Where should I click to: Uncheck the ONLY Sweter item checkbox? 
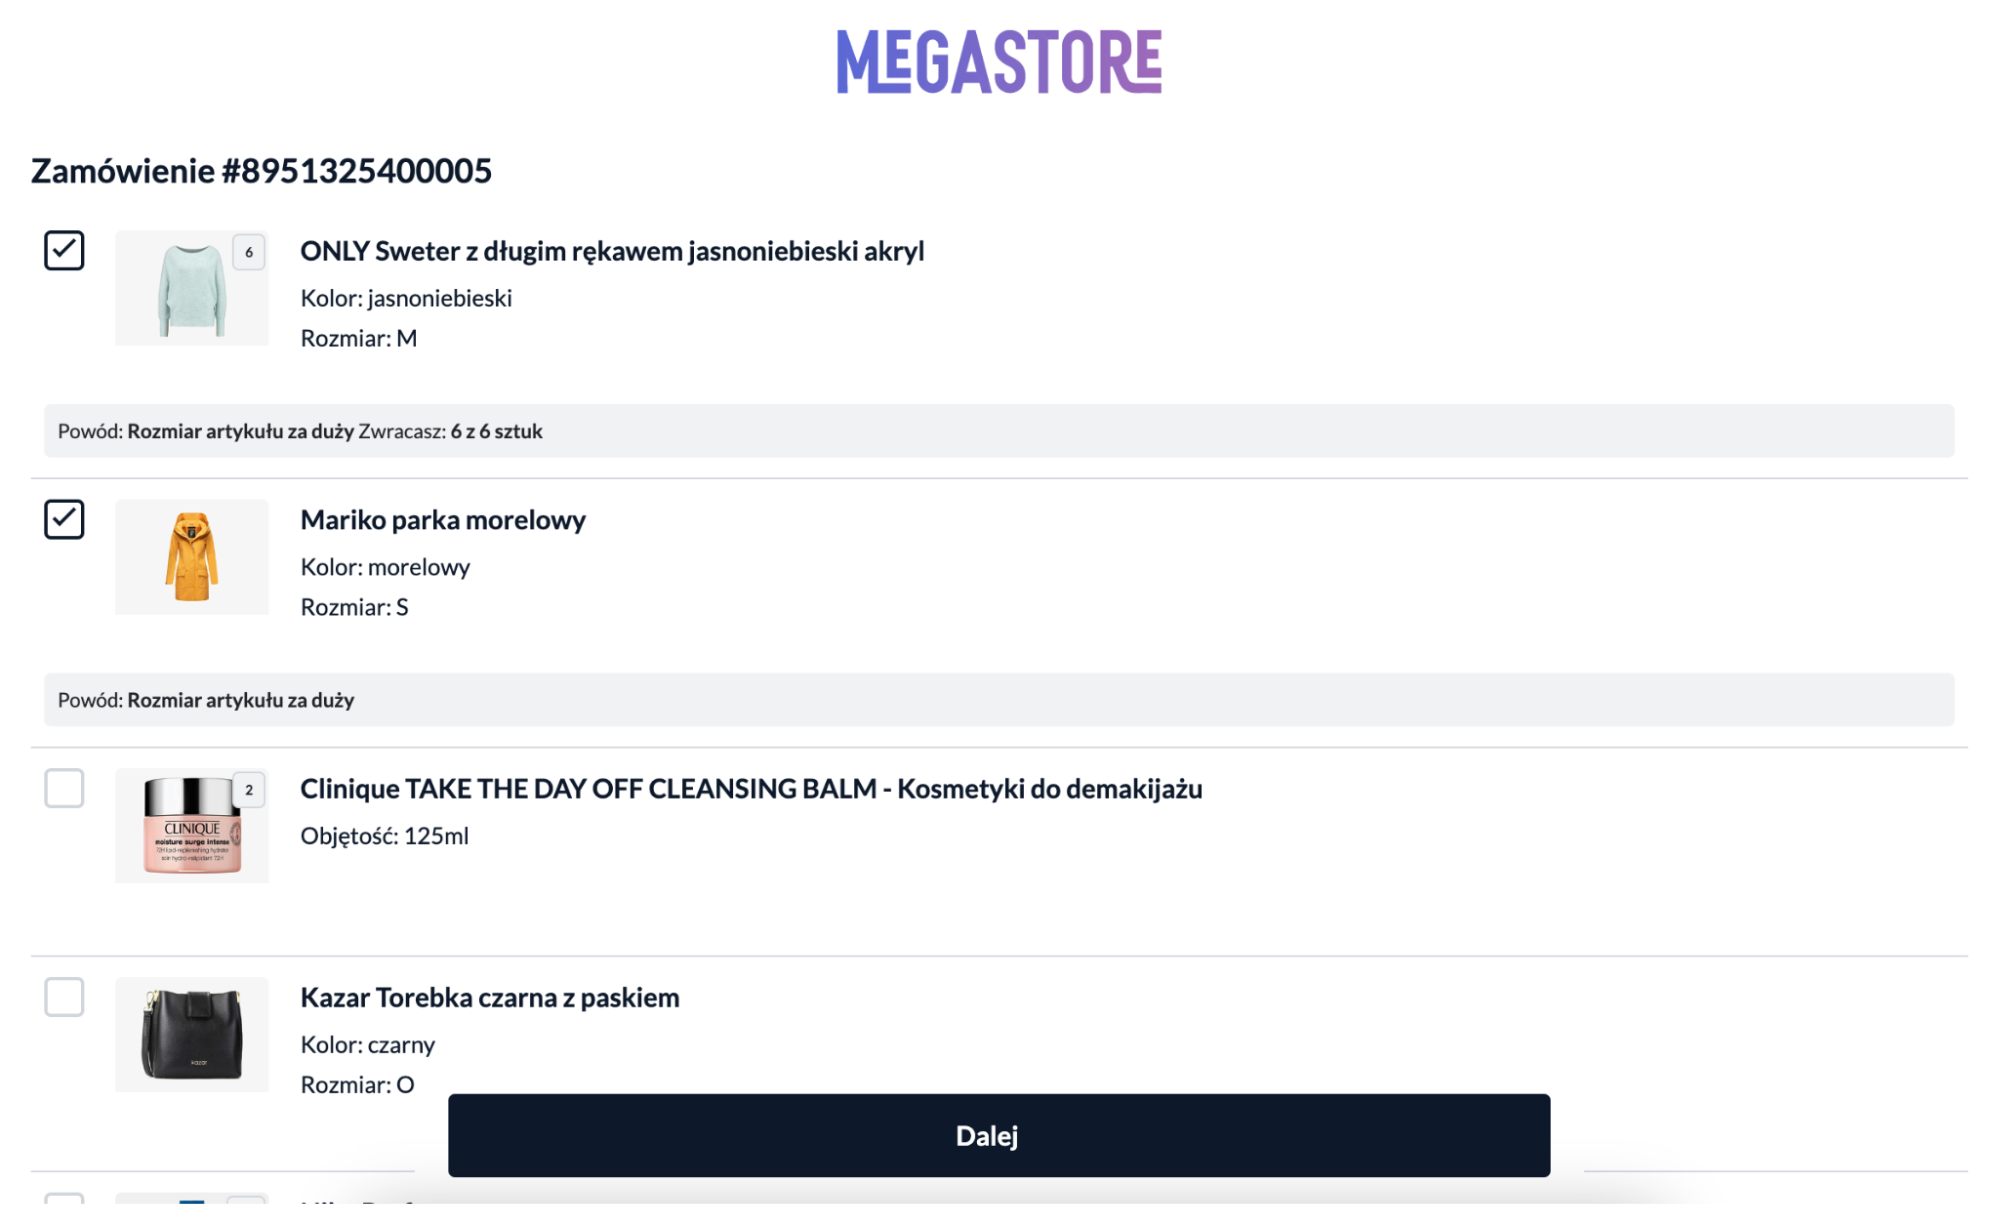click(64, 250)
